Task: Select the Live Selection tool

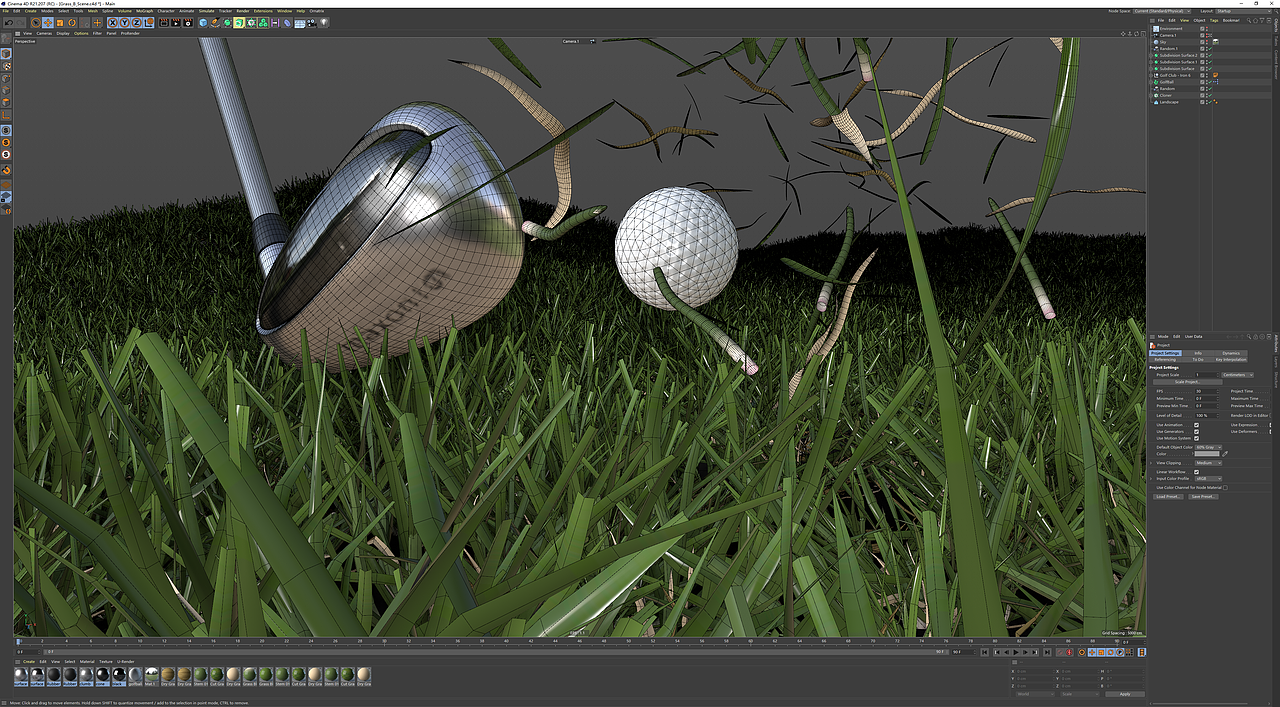Action: (36, 22)
